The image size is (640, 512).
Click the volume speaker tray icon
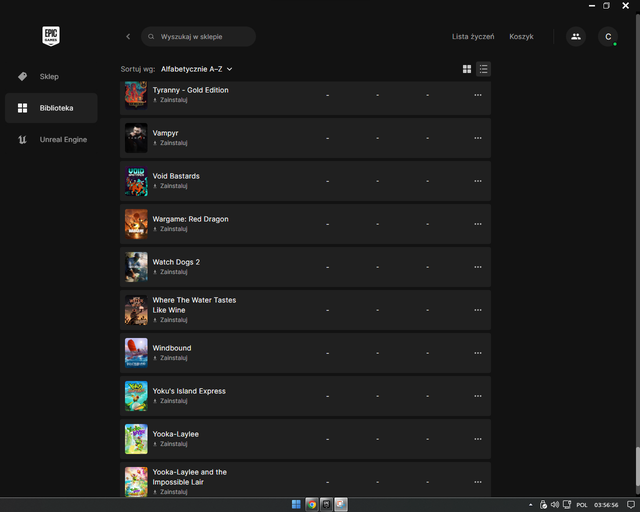coord(555,505)
